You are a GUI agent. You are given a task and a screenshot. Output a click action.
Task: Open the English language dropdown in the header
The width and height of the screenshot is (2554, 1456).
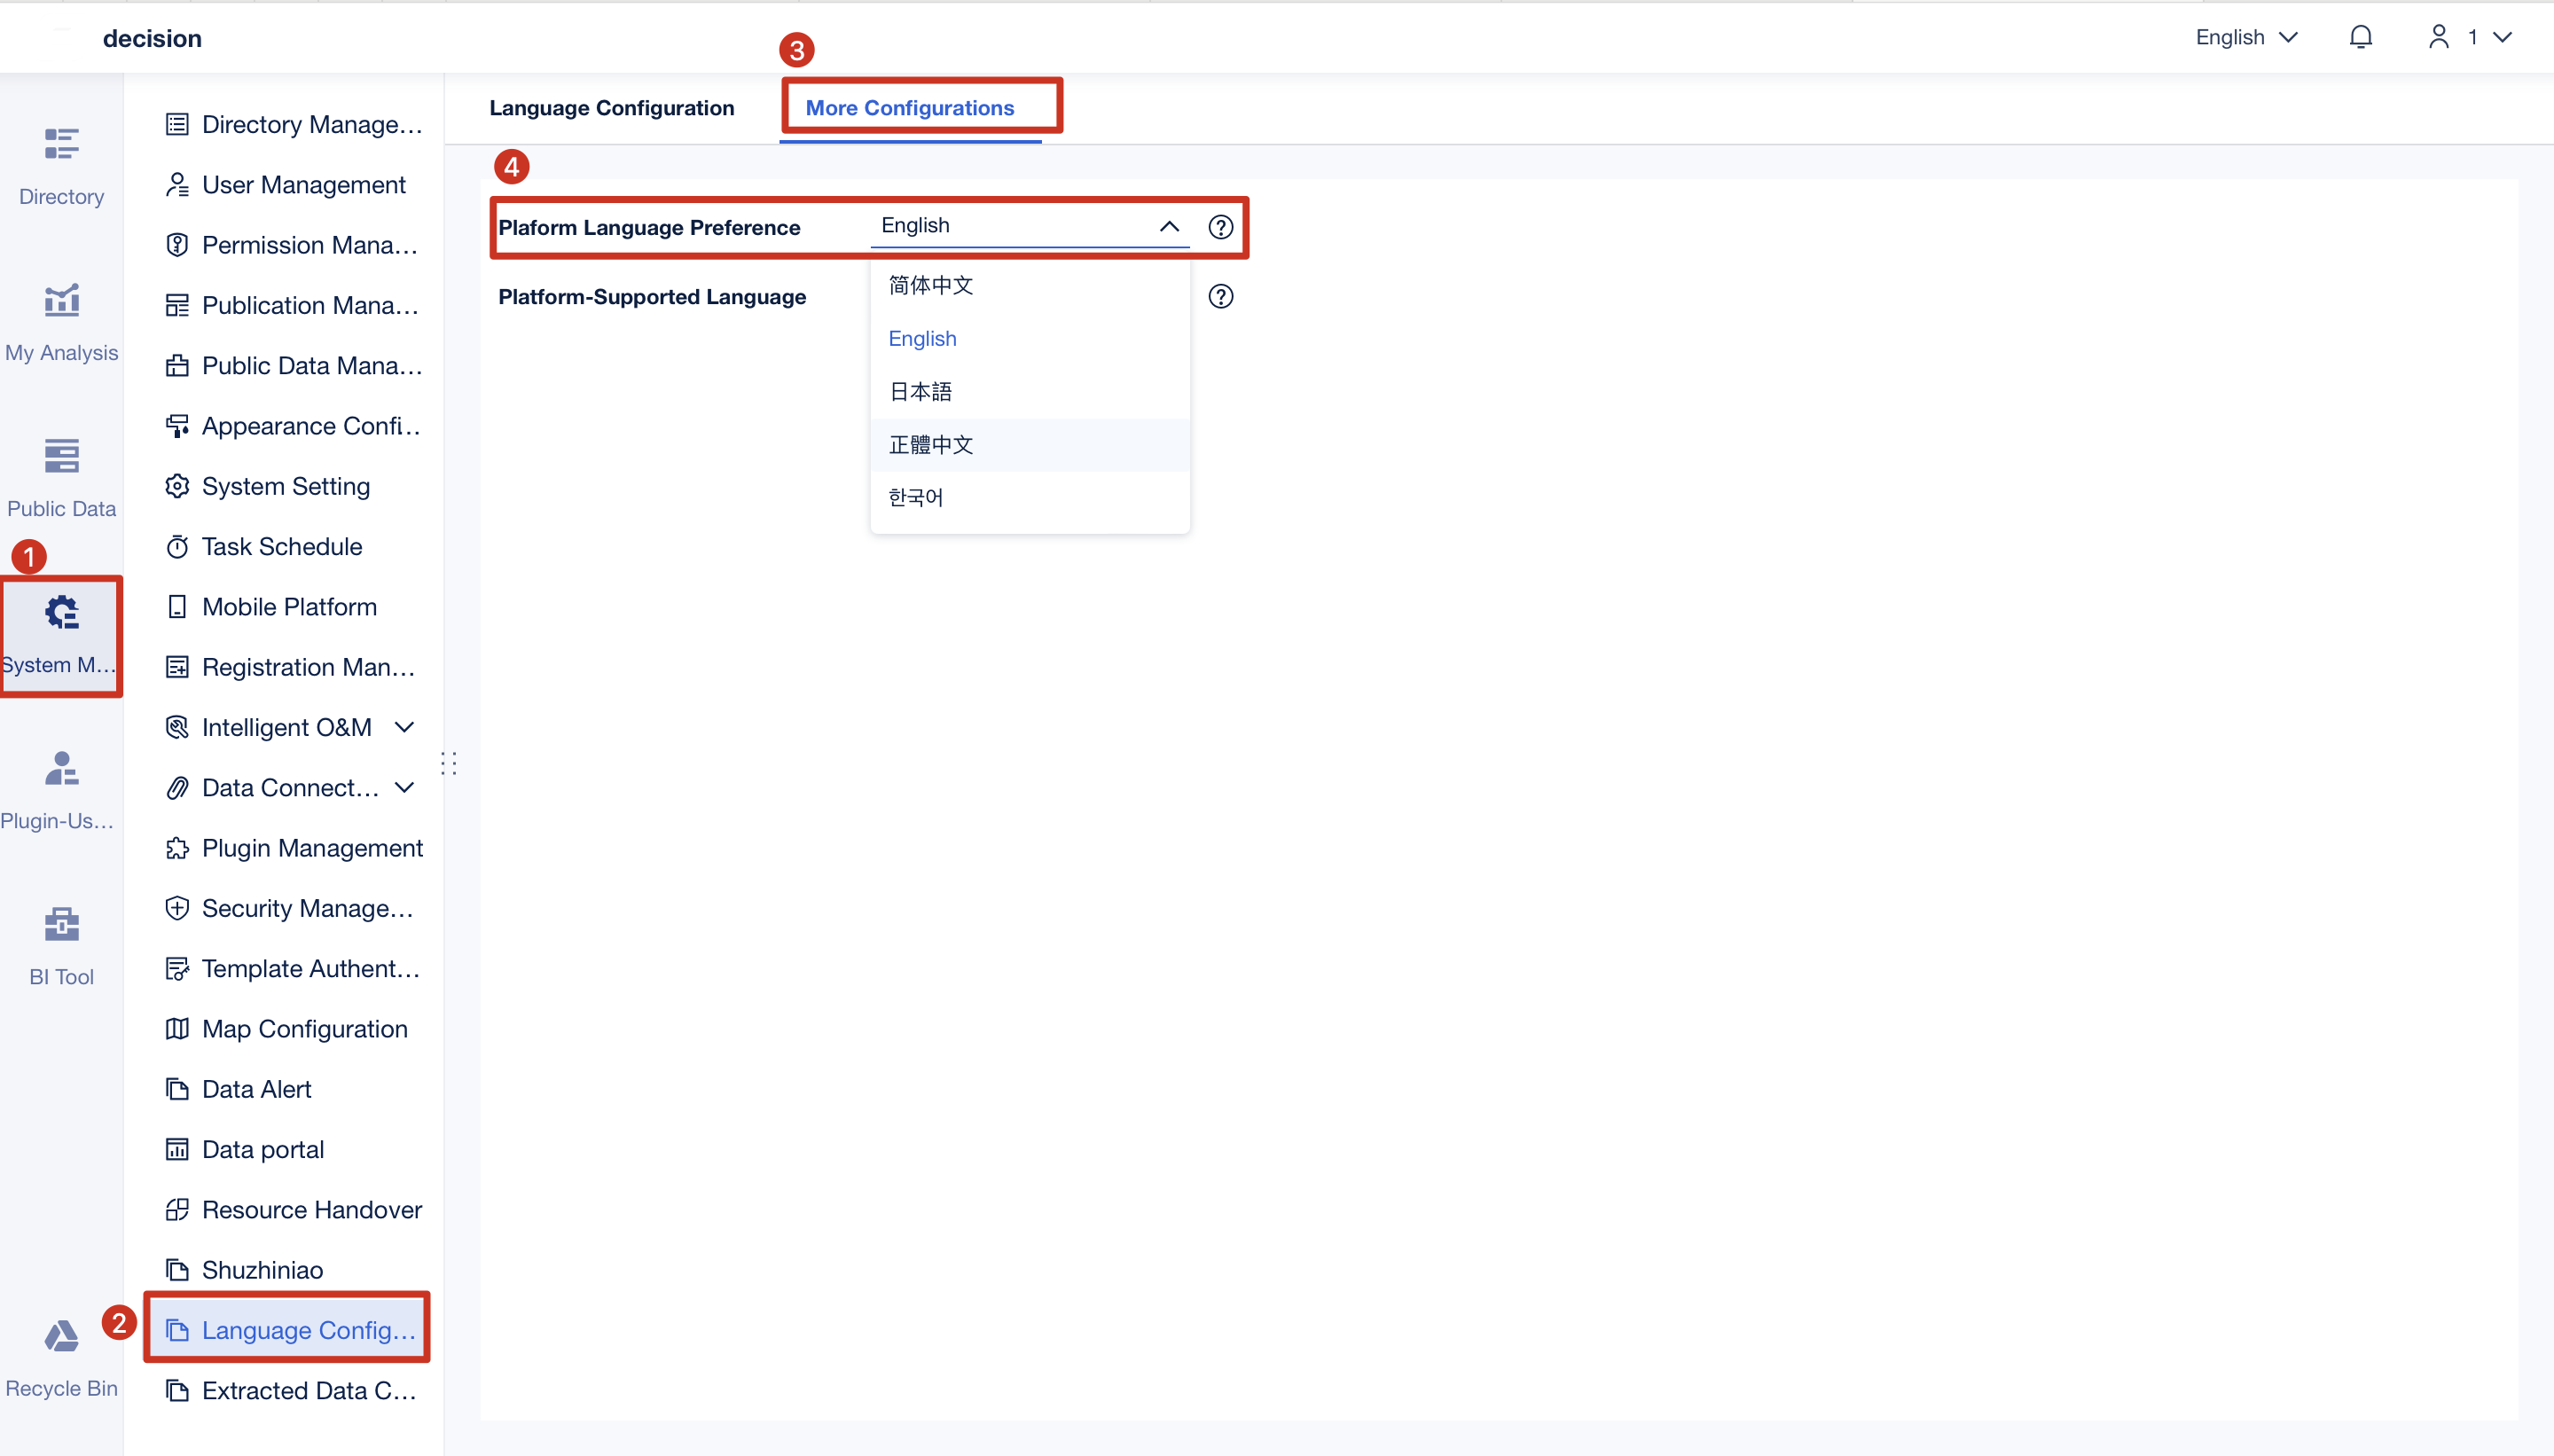coord(2247,37)
